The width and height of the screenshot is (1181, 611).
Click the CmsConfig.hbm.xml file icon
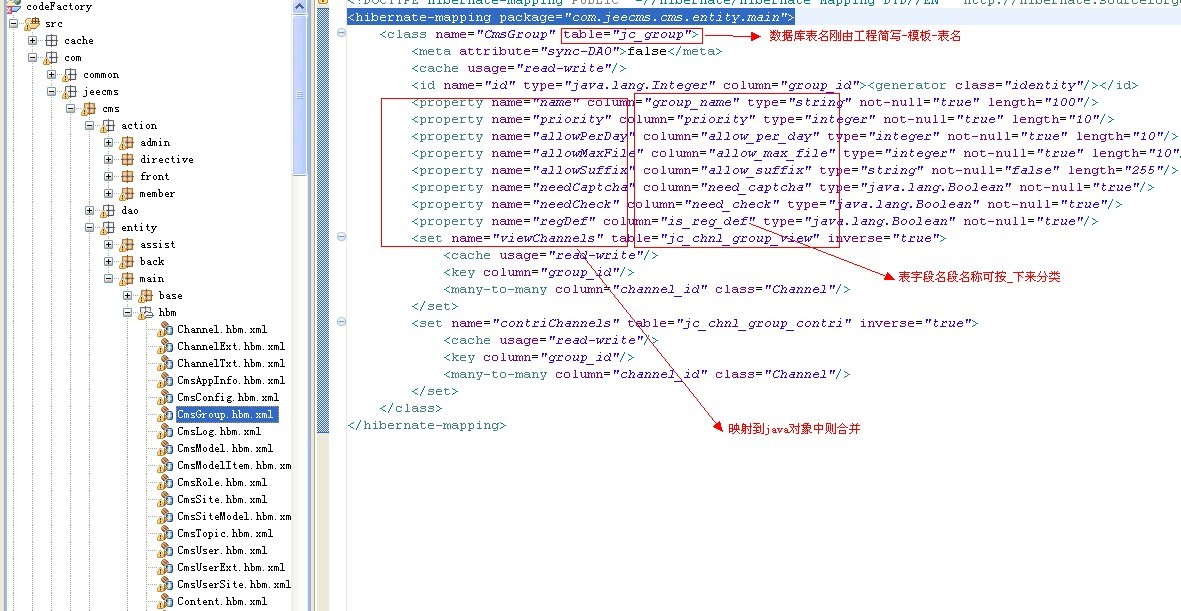[x=165, y=397]
